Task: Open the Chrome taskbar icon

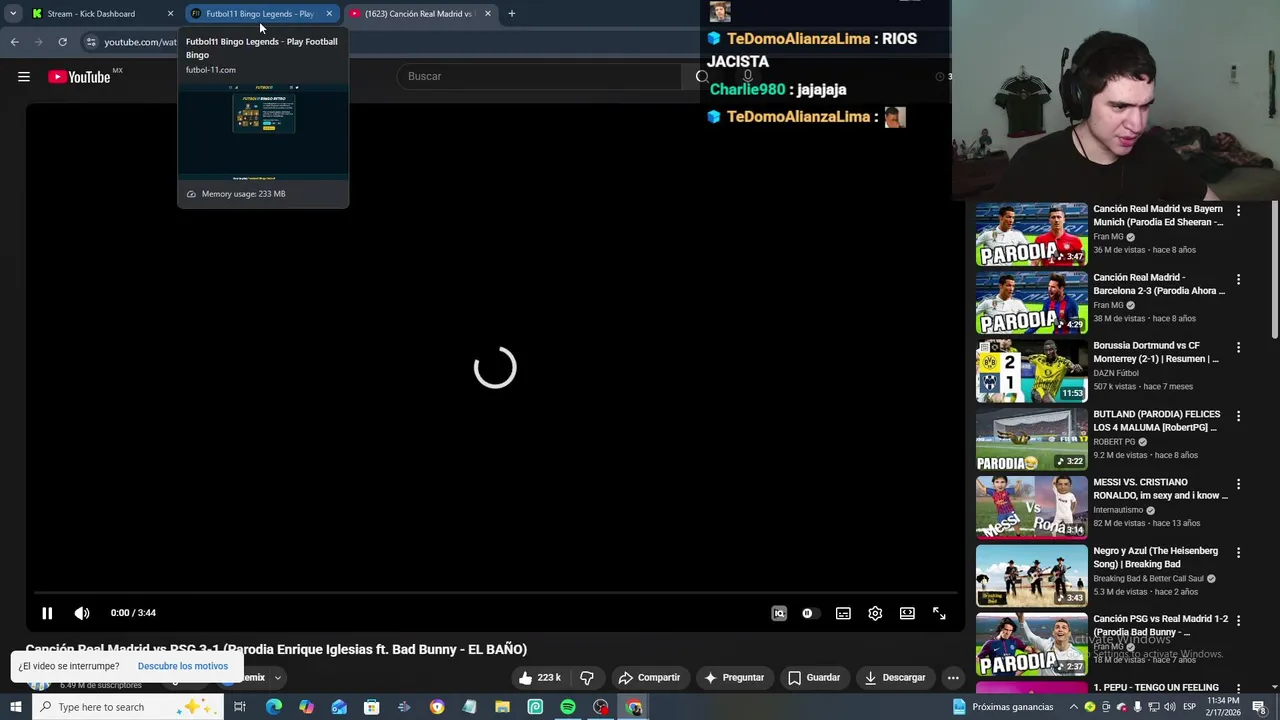Action: (634, 707)
